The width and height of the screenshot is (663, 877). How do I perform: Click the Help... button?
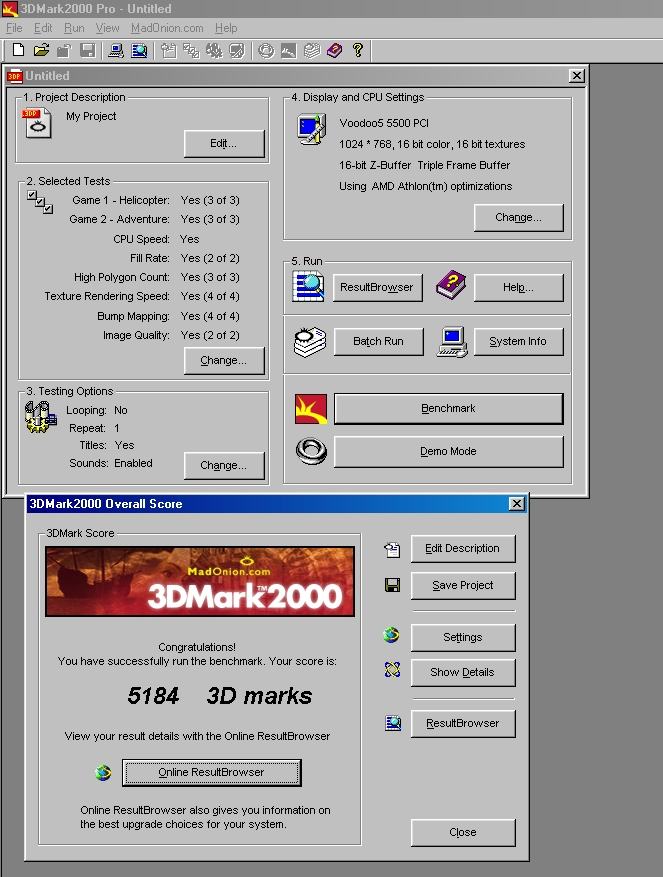coord(519,287)
